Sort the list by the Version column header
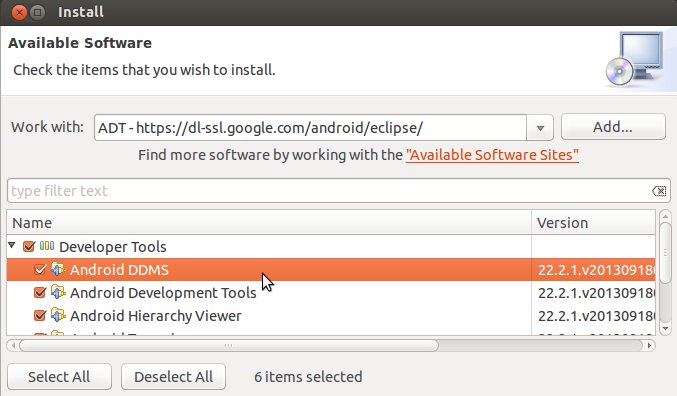 (x=593, y=223)
